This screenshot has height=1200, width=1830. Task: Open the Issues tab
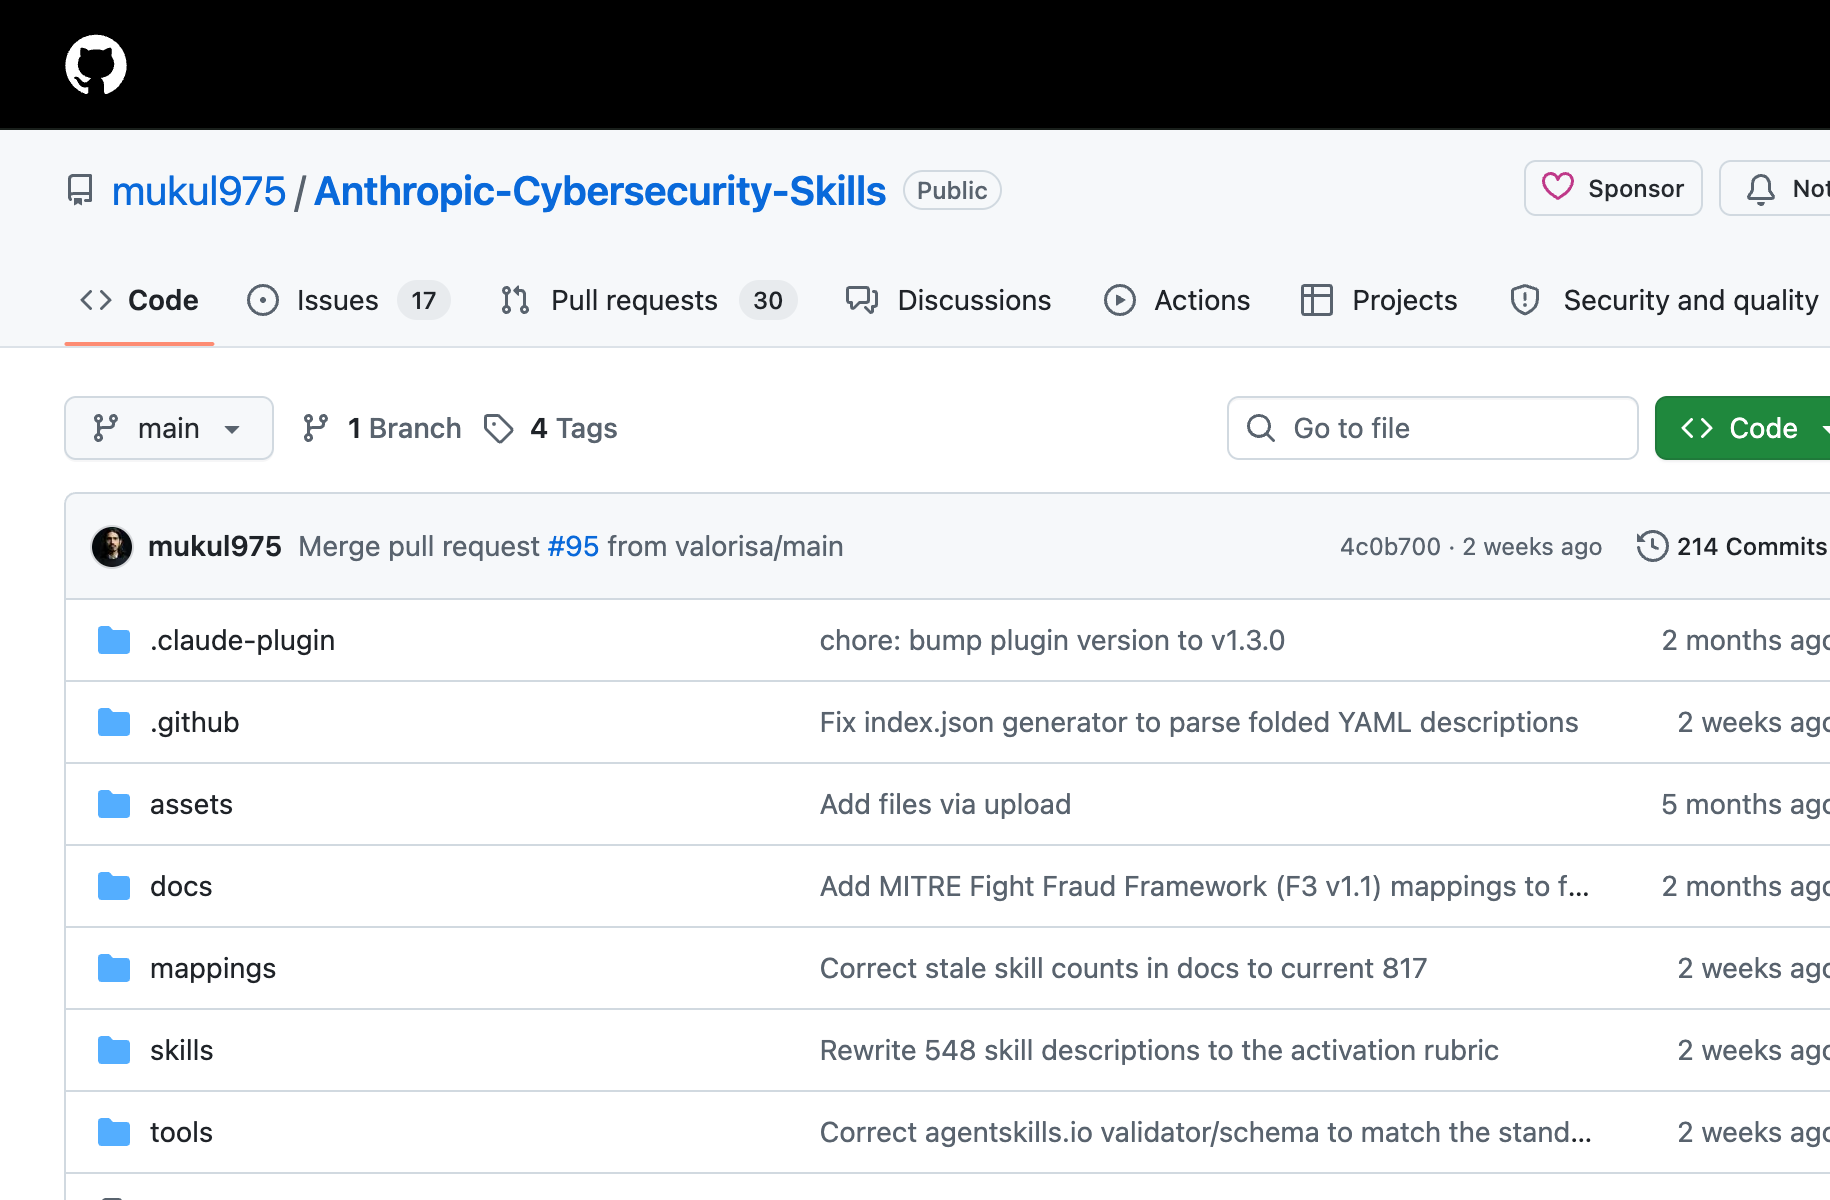click(x=348, y=300)
